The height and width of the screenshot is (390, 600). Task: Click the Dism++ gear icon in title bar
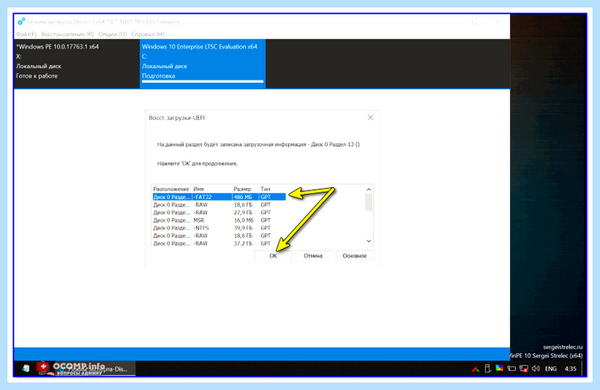point(21,21)
